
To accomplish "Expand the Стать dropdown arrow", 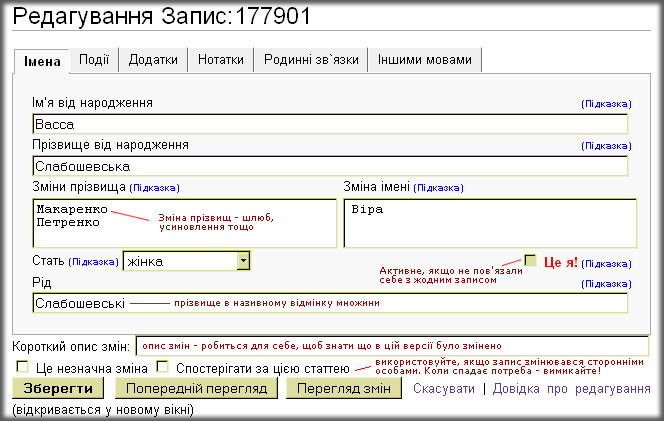I will pos(243,261).
